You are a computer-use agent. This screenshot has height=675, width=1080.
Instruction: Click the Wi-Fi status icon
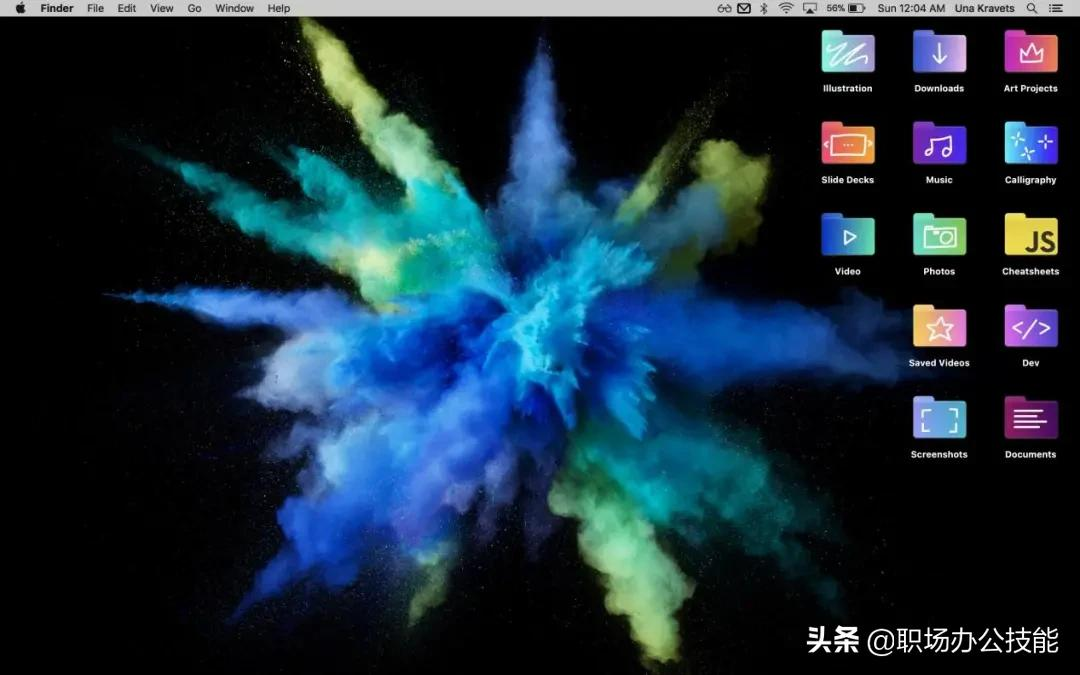[786, 8]
